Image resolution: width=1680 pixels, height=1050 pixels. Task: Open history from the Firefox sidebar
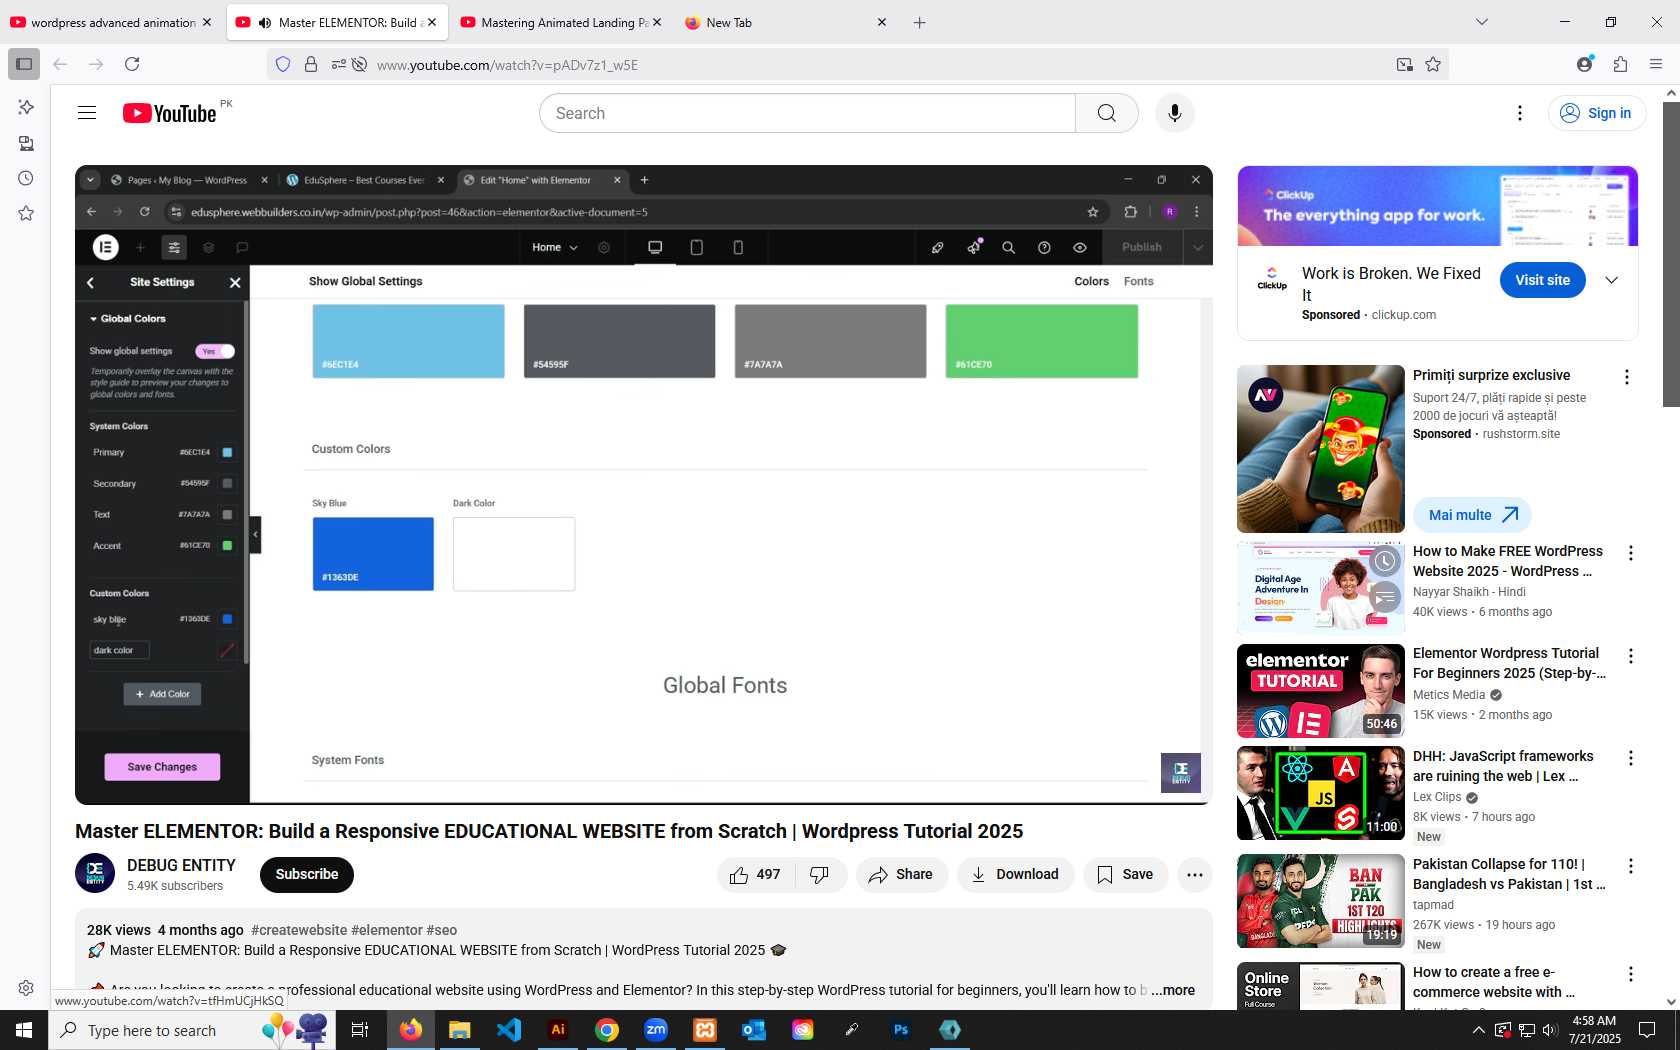pyautogui.click(x=26, y=178)
